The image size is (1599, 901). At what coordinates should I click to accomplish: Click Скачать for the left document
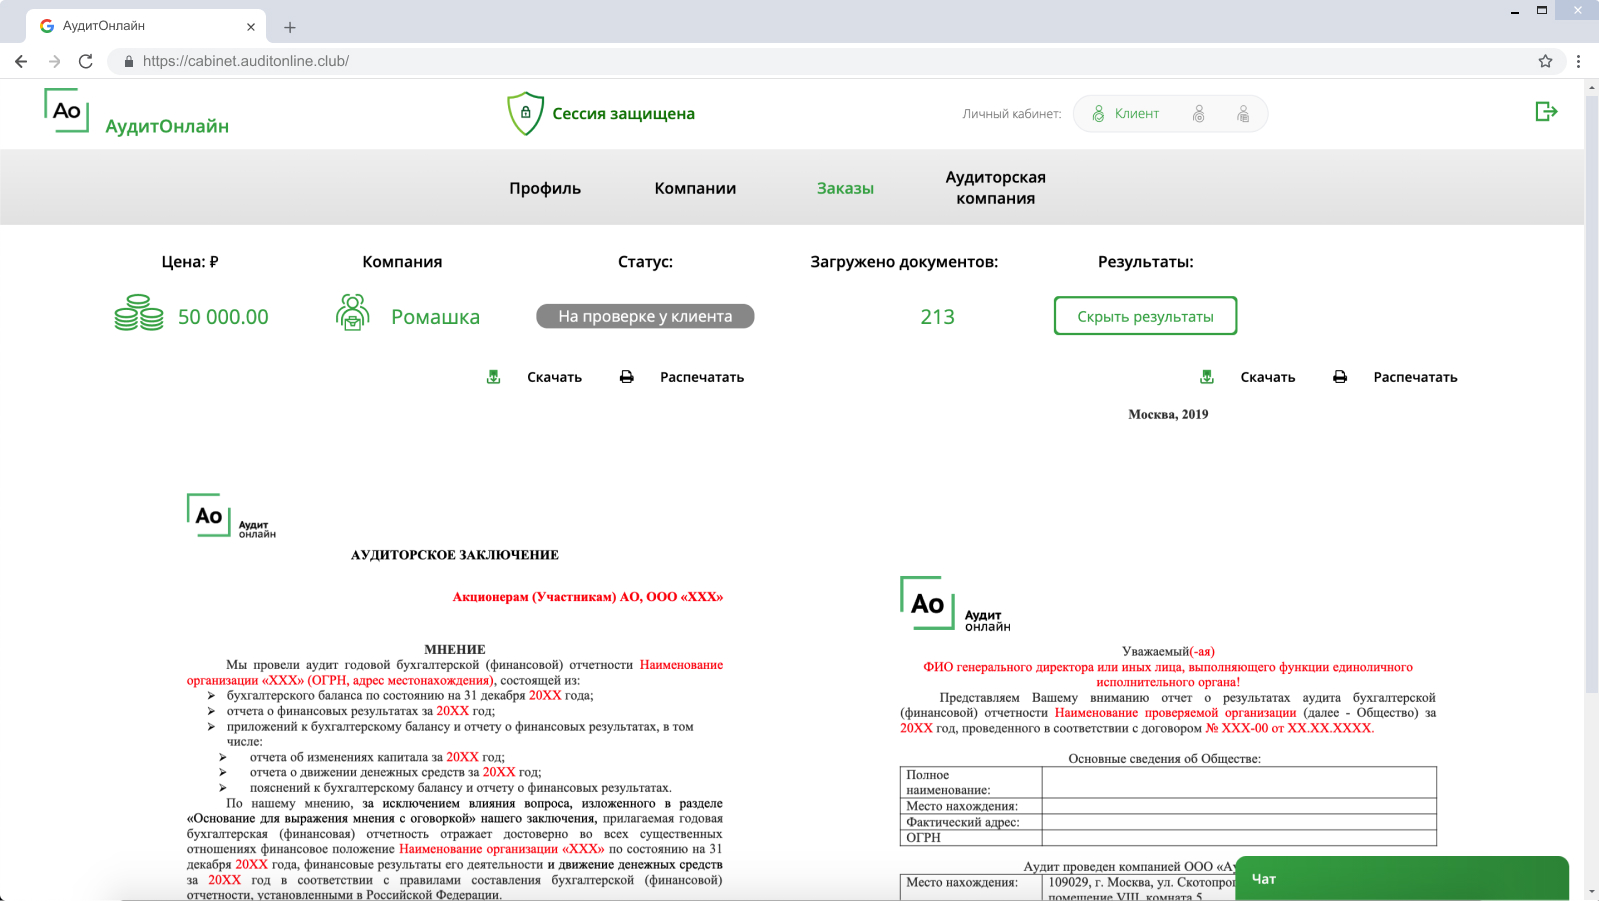554,377
